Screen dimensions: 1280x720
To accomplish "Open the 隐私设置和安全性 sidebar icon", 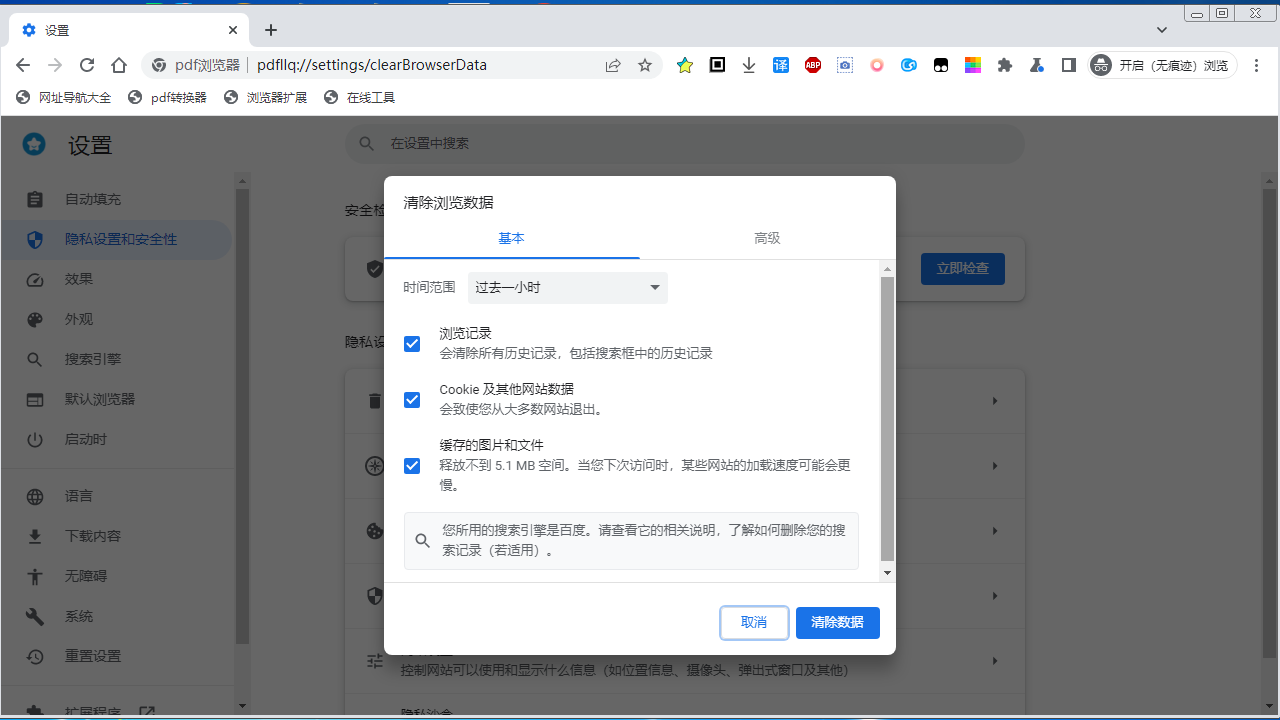I will 34,239.
